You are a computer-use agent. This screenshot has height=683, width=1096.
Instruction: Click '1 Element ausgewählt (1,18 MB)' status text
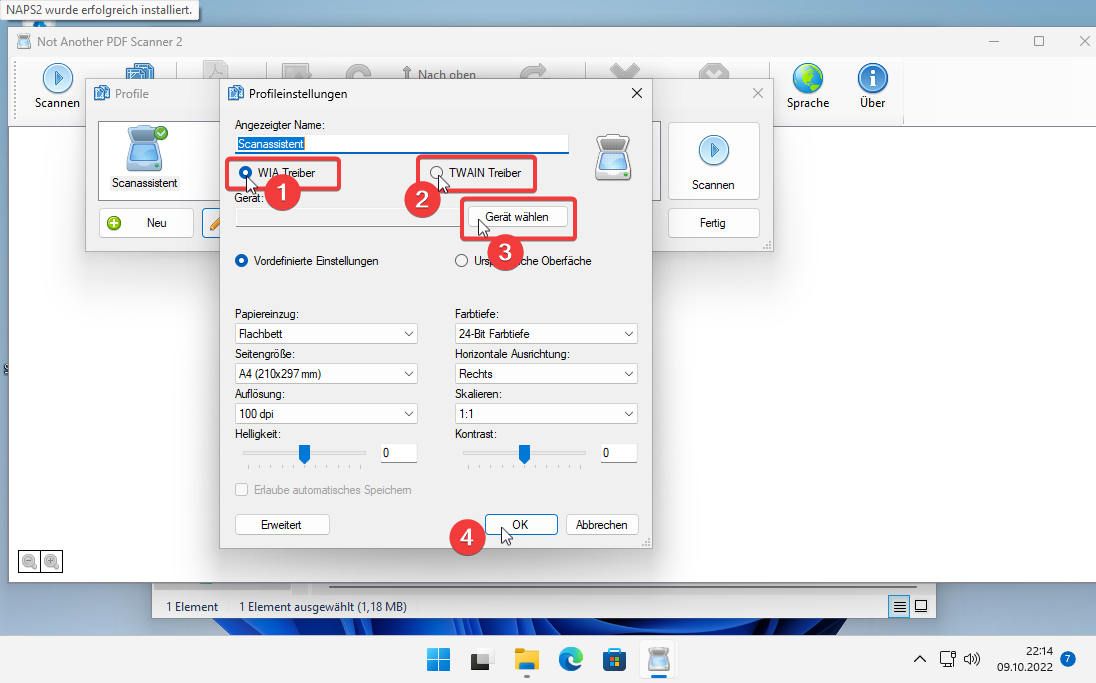pos(323,607)
